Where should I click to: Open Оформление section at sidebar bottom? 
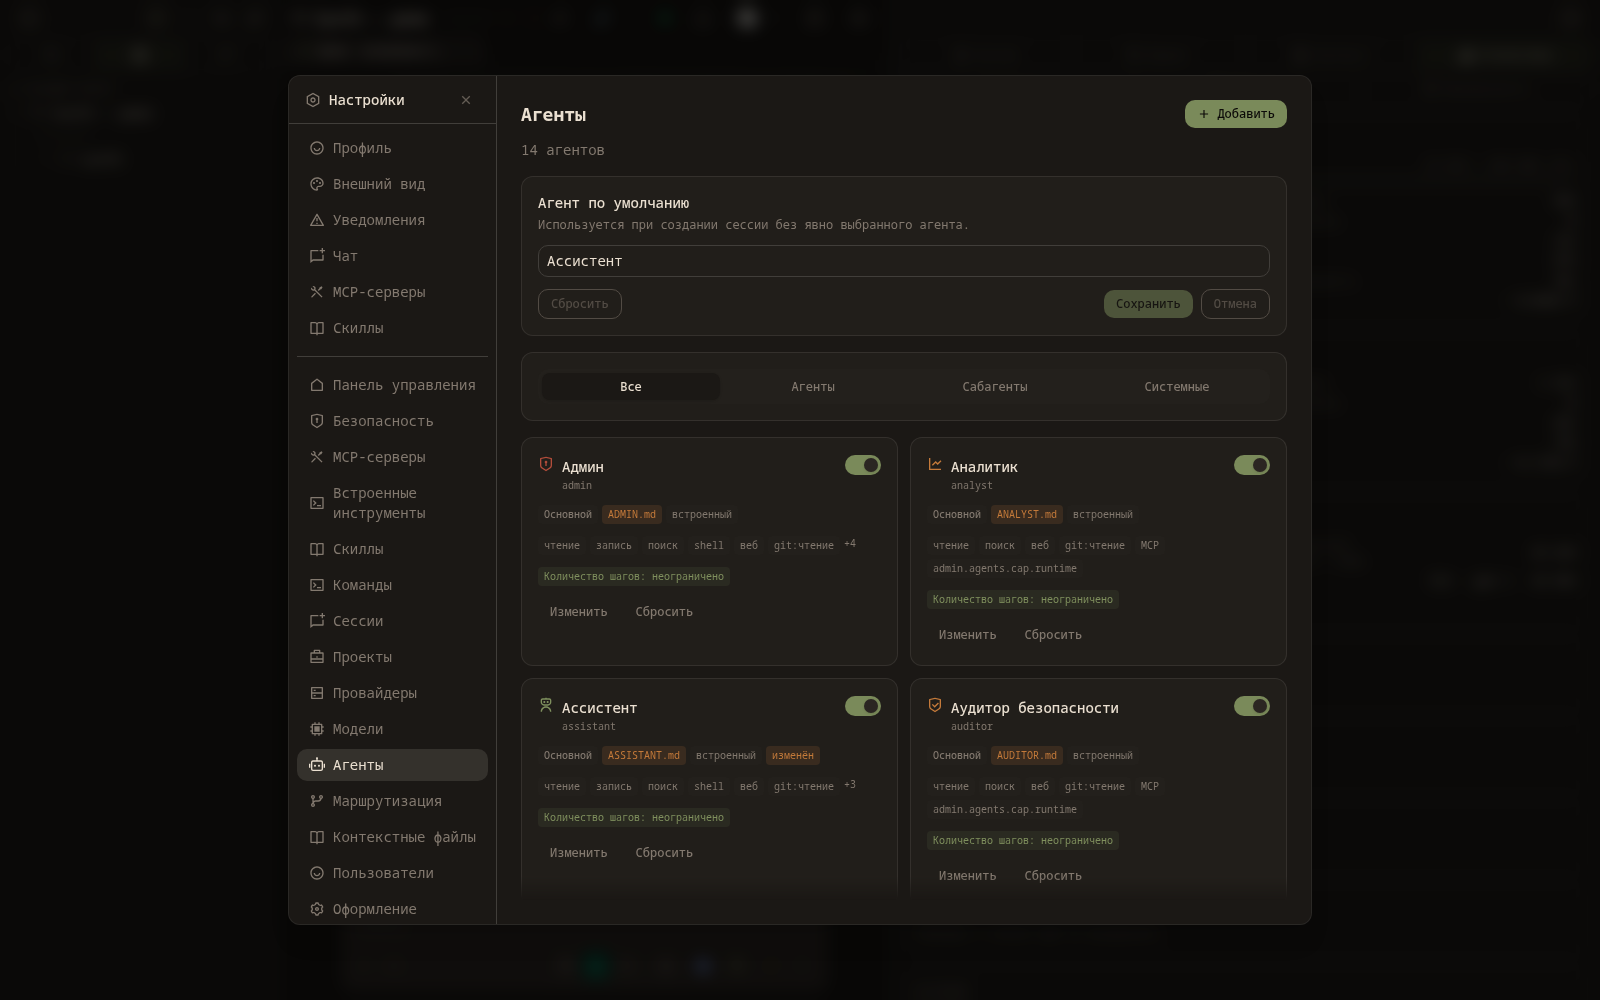pyautogui.click(x=392, y=909)
